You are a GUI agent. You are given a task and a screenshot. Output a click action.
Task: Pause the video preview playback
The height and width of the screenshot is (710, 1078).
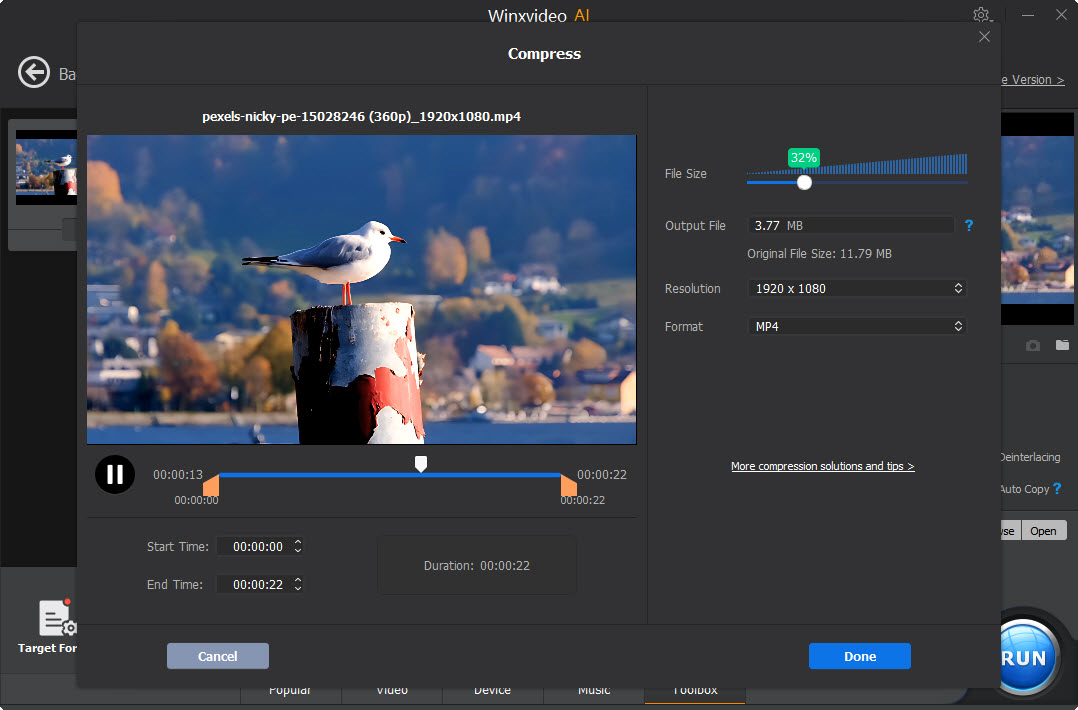click(115, 474)
